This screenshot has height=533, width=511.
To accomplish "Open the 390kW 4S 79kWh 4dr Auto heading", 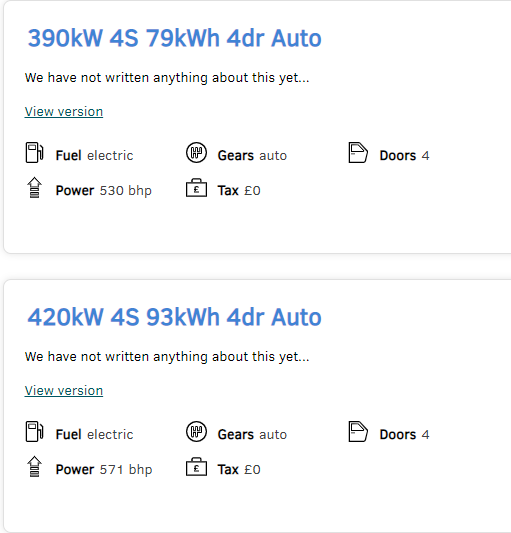I will [174, 38].
